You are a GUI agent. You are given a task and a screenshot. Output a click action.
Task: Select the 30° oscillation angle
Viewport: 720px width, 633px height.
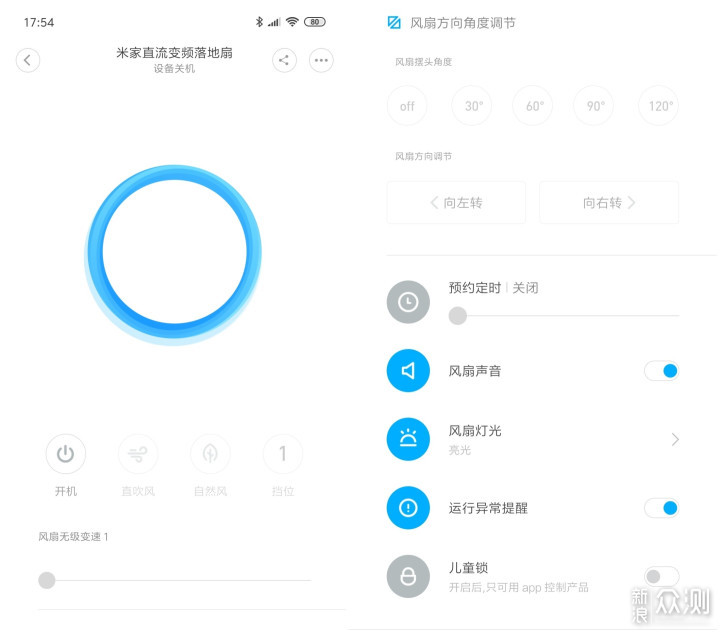pyautogui.click(x=472, y=106)
